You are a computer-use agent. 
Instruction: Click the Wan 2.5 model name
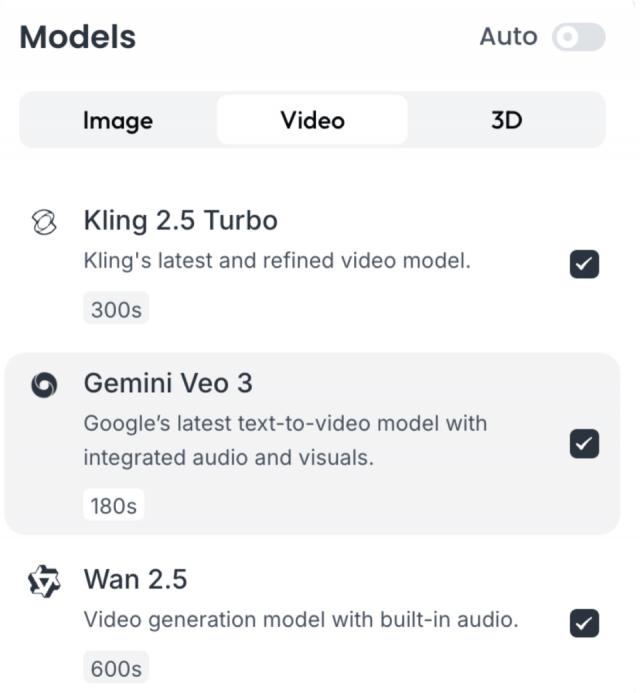point(135,580)
